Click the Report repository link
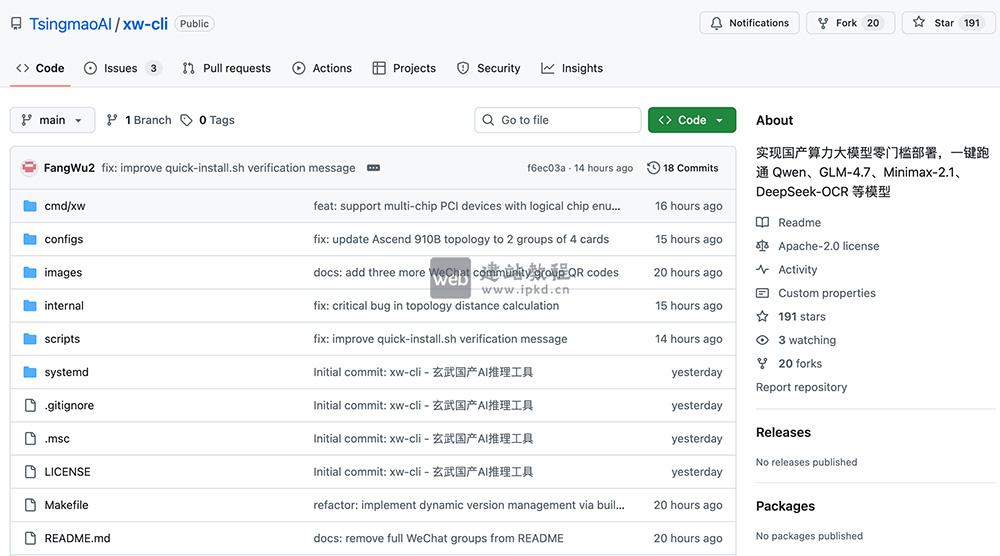Viewport: 1000px width, 556px height. pyautogui.click(x=801, y=387)
